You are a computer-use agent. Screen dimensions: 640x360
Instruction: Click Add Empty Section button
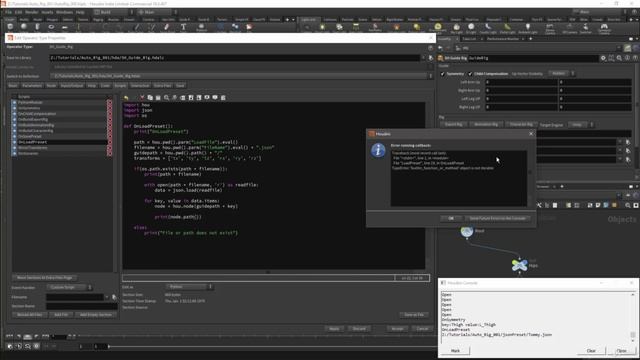(x=96, y=315)
